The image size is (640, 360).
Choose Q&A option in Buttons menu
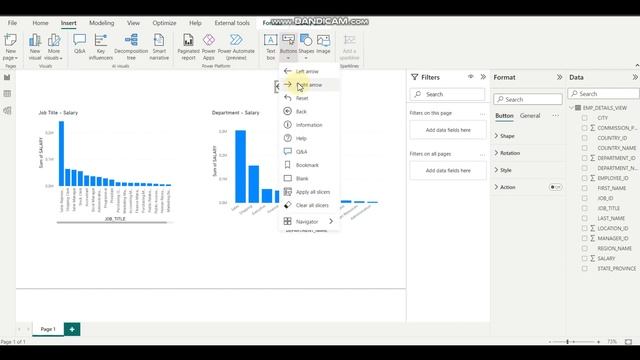309,152
